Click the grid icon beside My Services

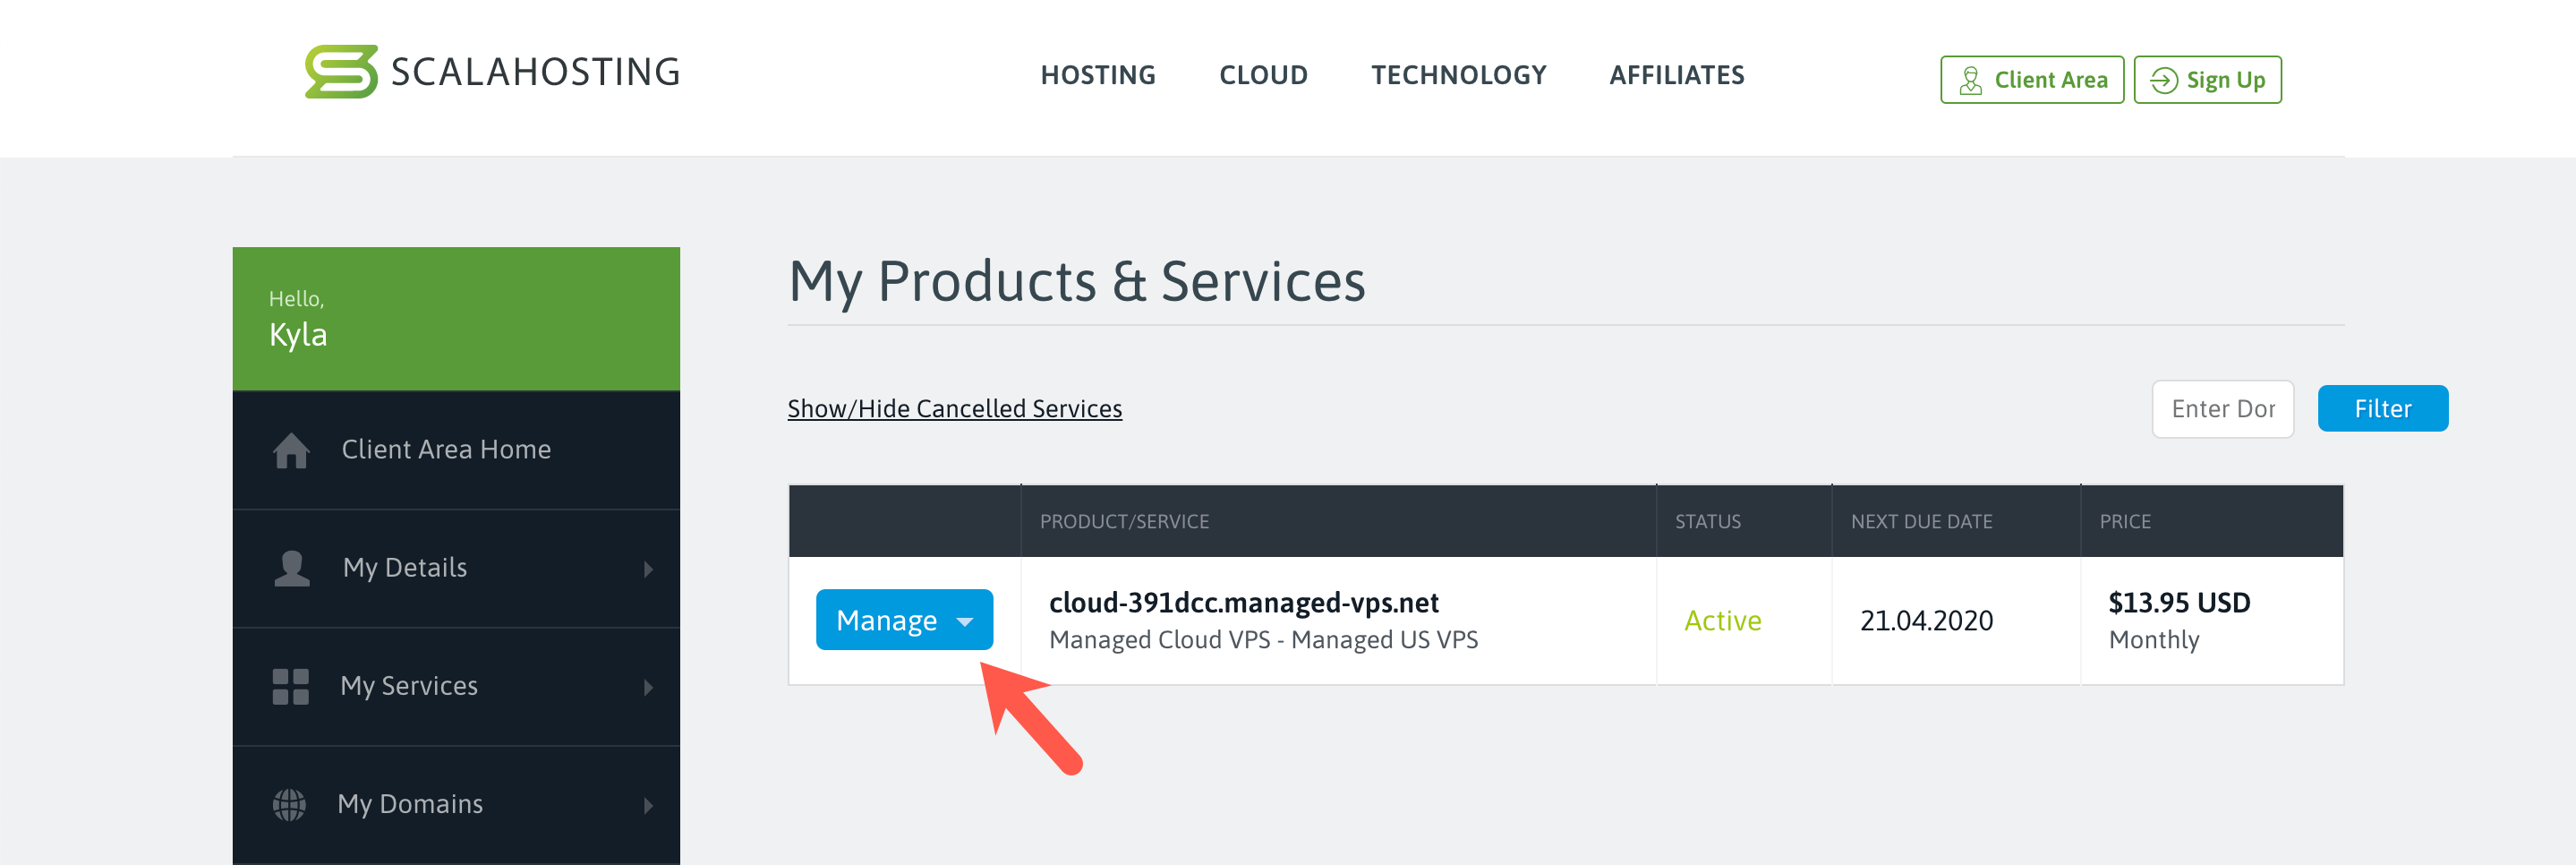(291, 686)
